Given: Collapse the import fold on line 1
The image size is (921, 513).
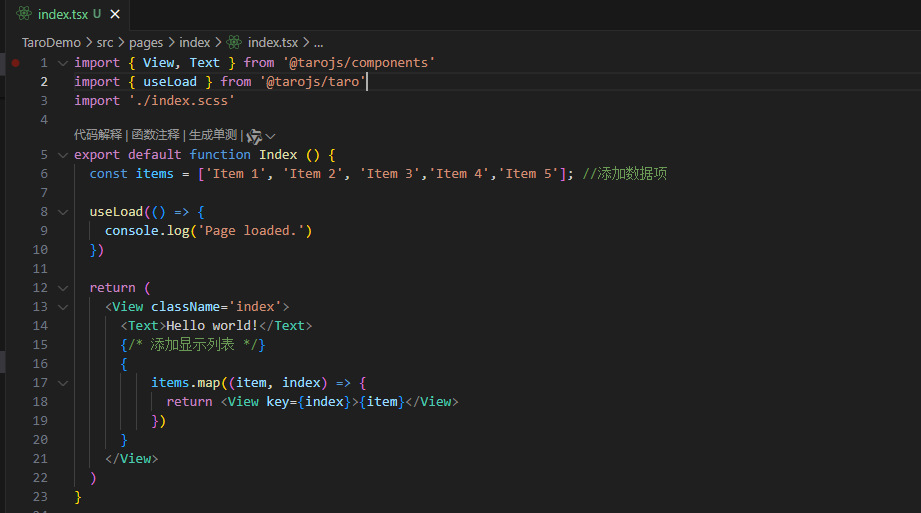Looking at the screenshot, I should click(63, 63).
